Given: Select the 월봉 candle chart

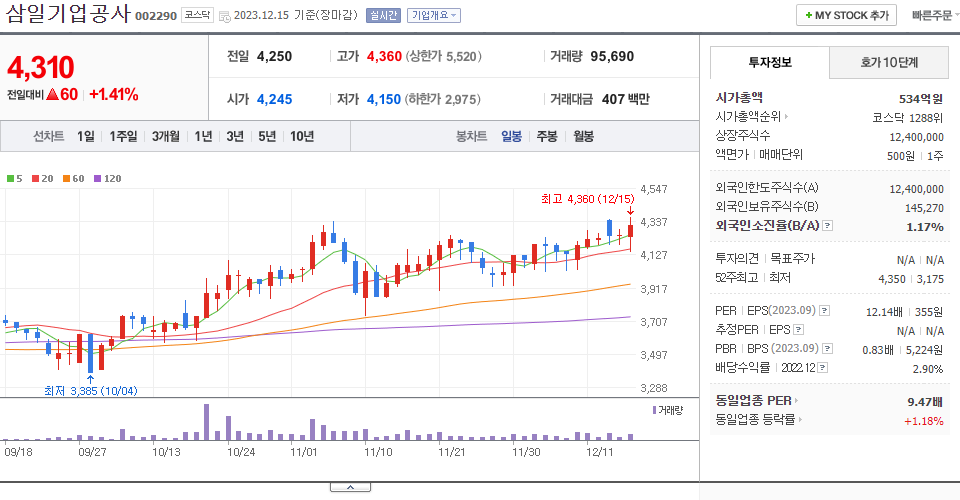Looking at the screenshot, I should (x=583, y=136).
